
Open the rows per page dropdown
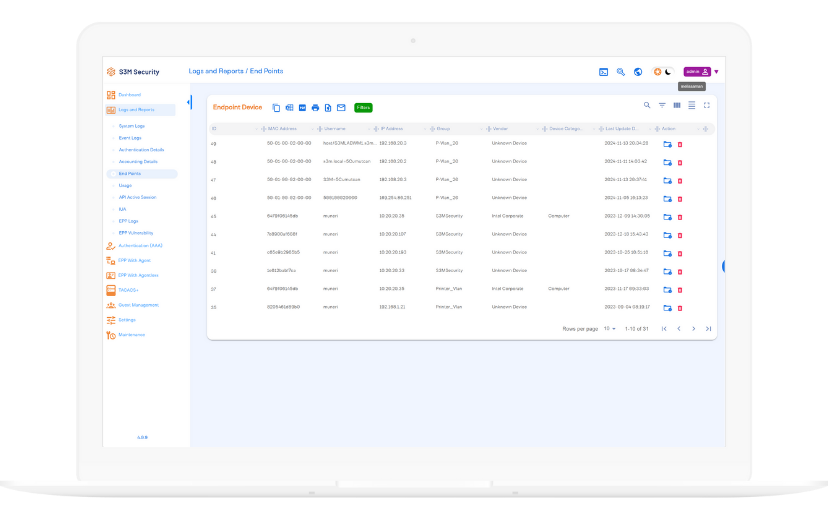point(610,329)
